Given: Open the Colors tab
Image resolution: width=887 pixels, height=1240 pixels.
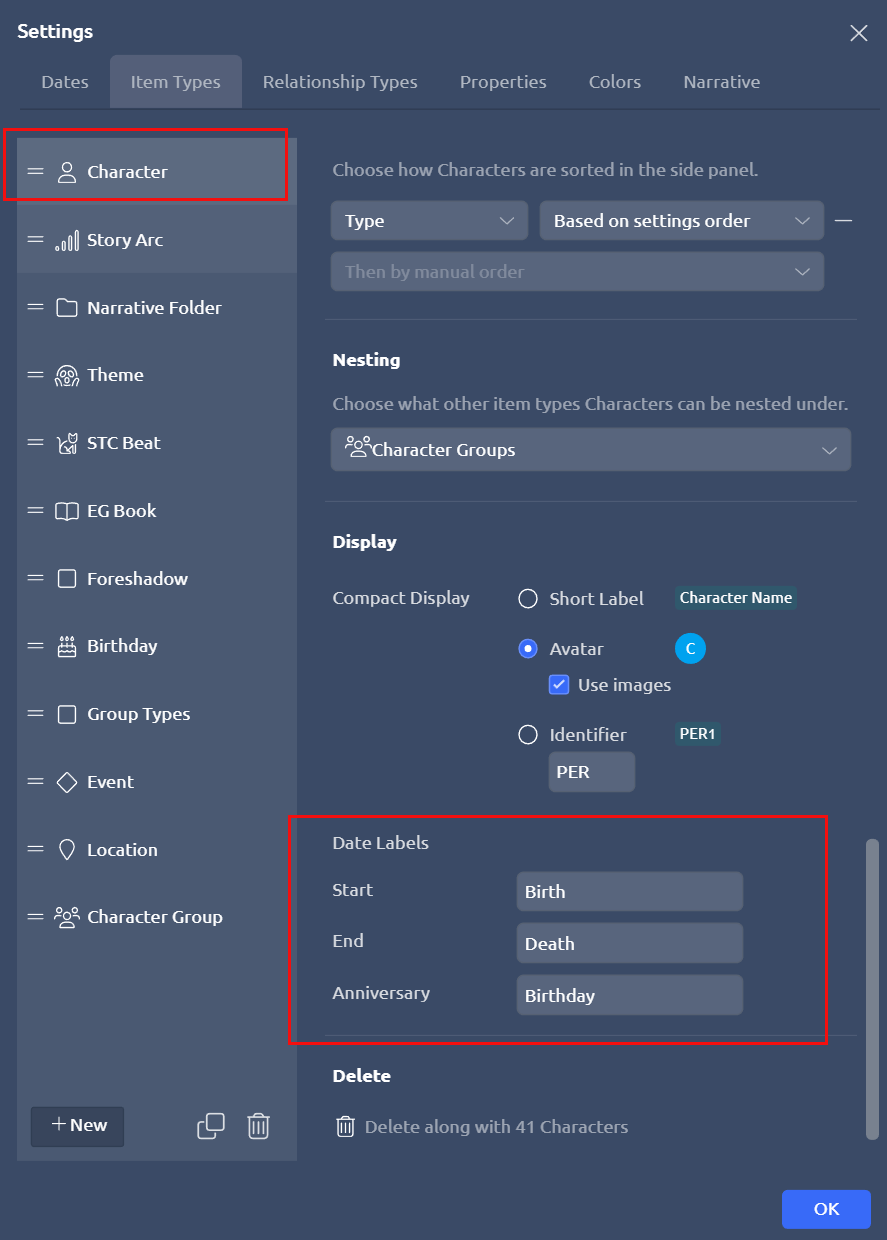Looking at the screenshot, I should 614,82.
